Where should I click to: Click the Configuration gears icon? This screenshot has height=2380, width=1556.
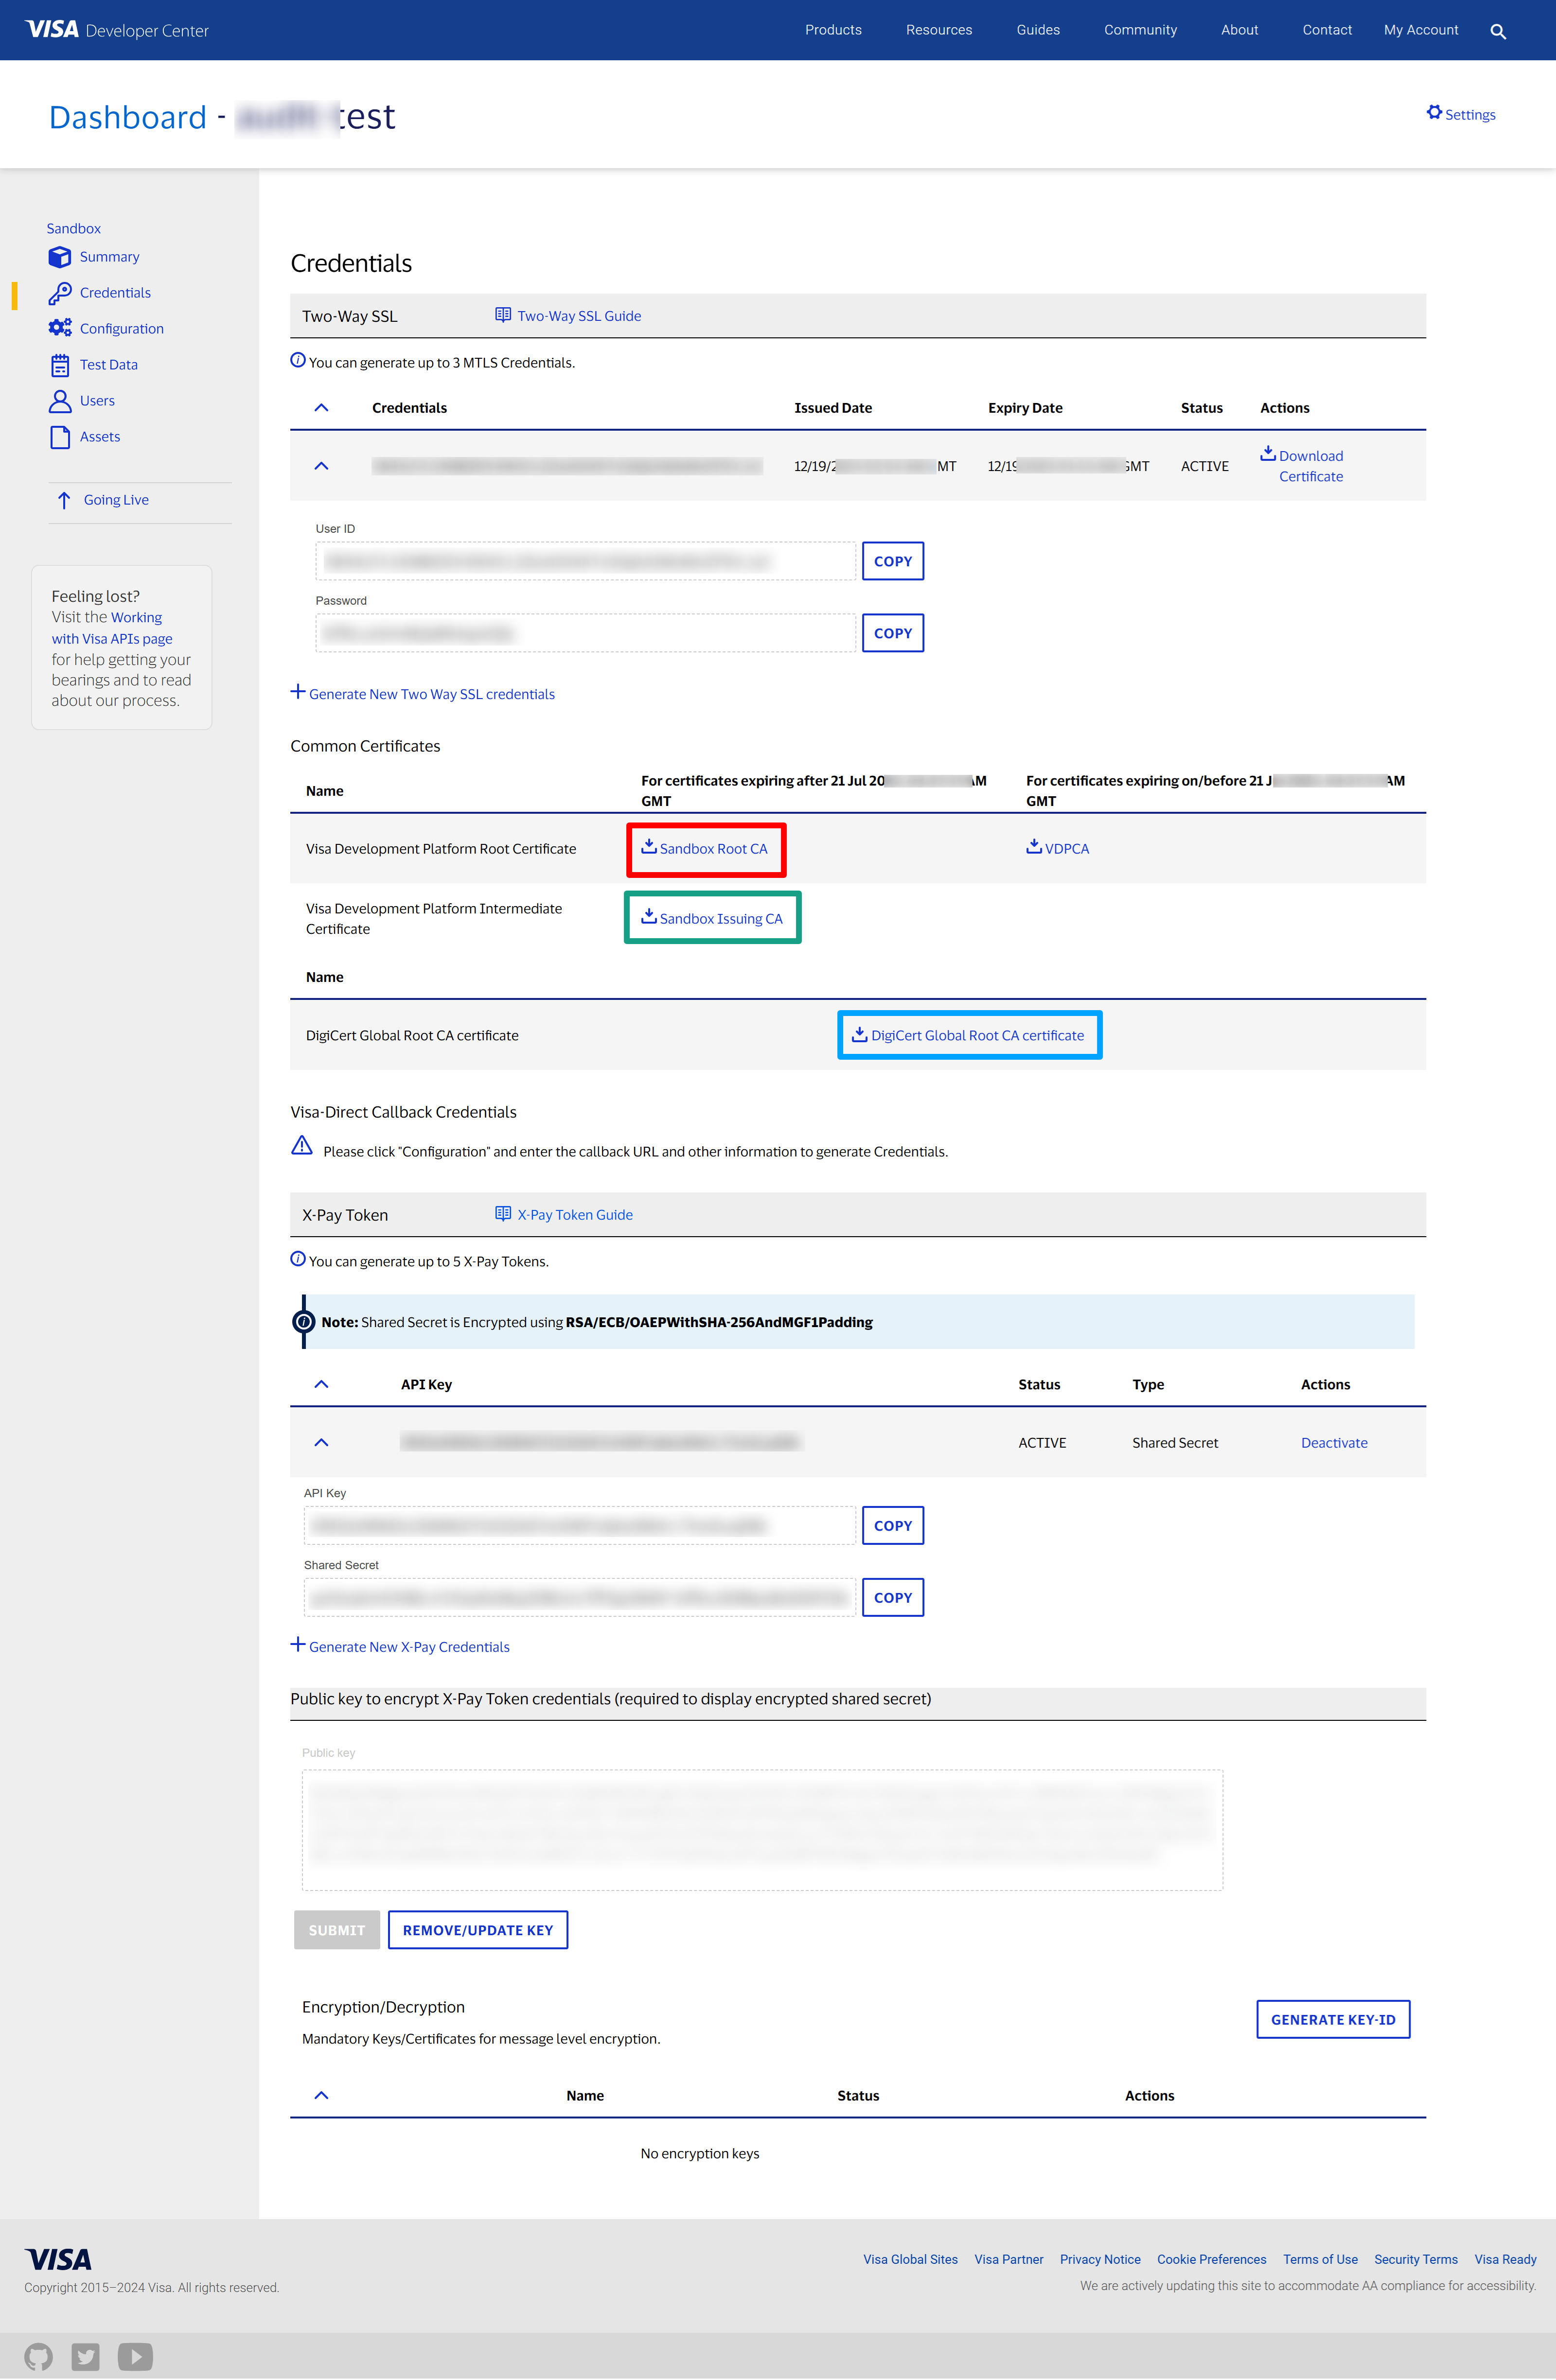(x=60, y=328)
